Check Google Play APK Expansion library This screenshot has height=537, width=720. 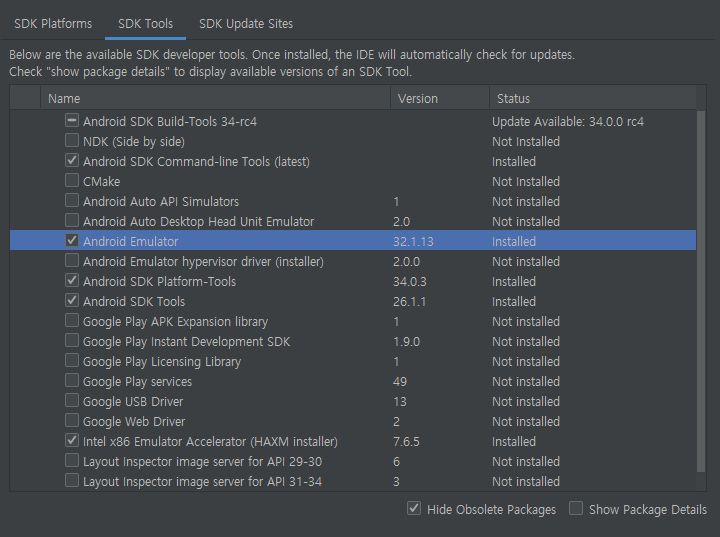point(72,320)
